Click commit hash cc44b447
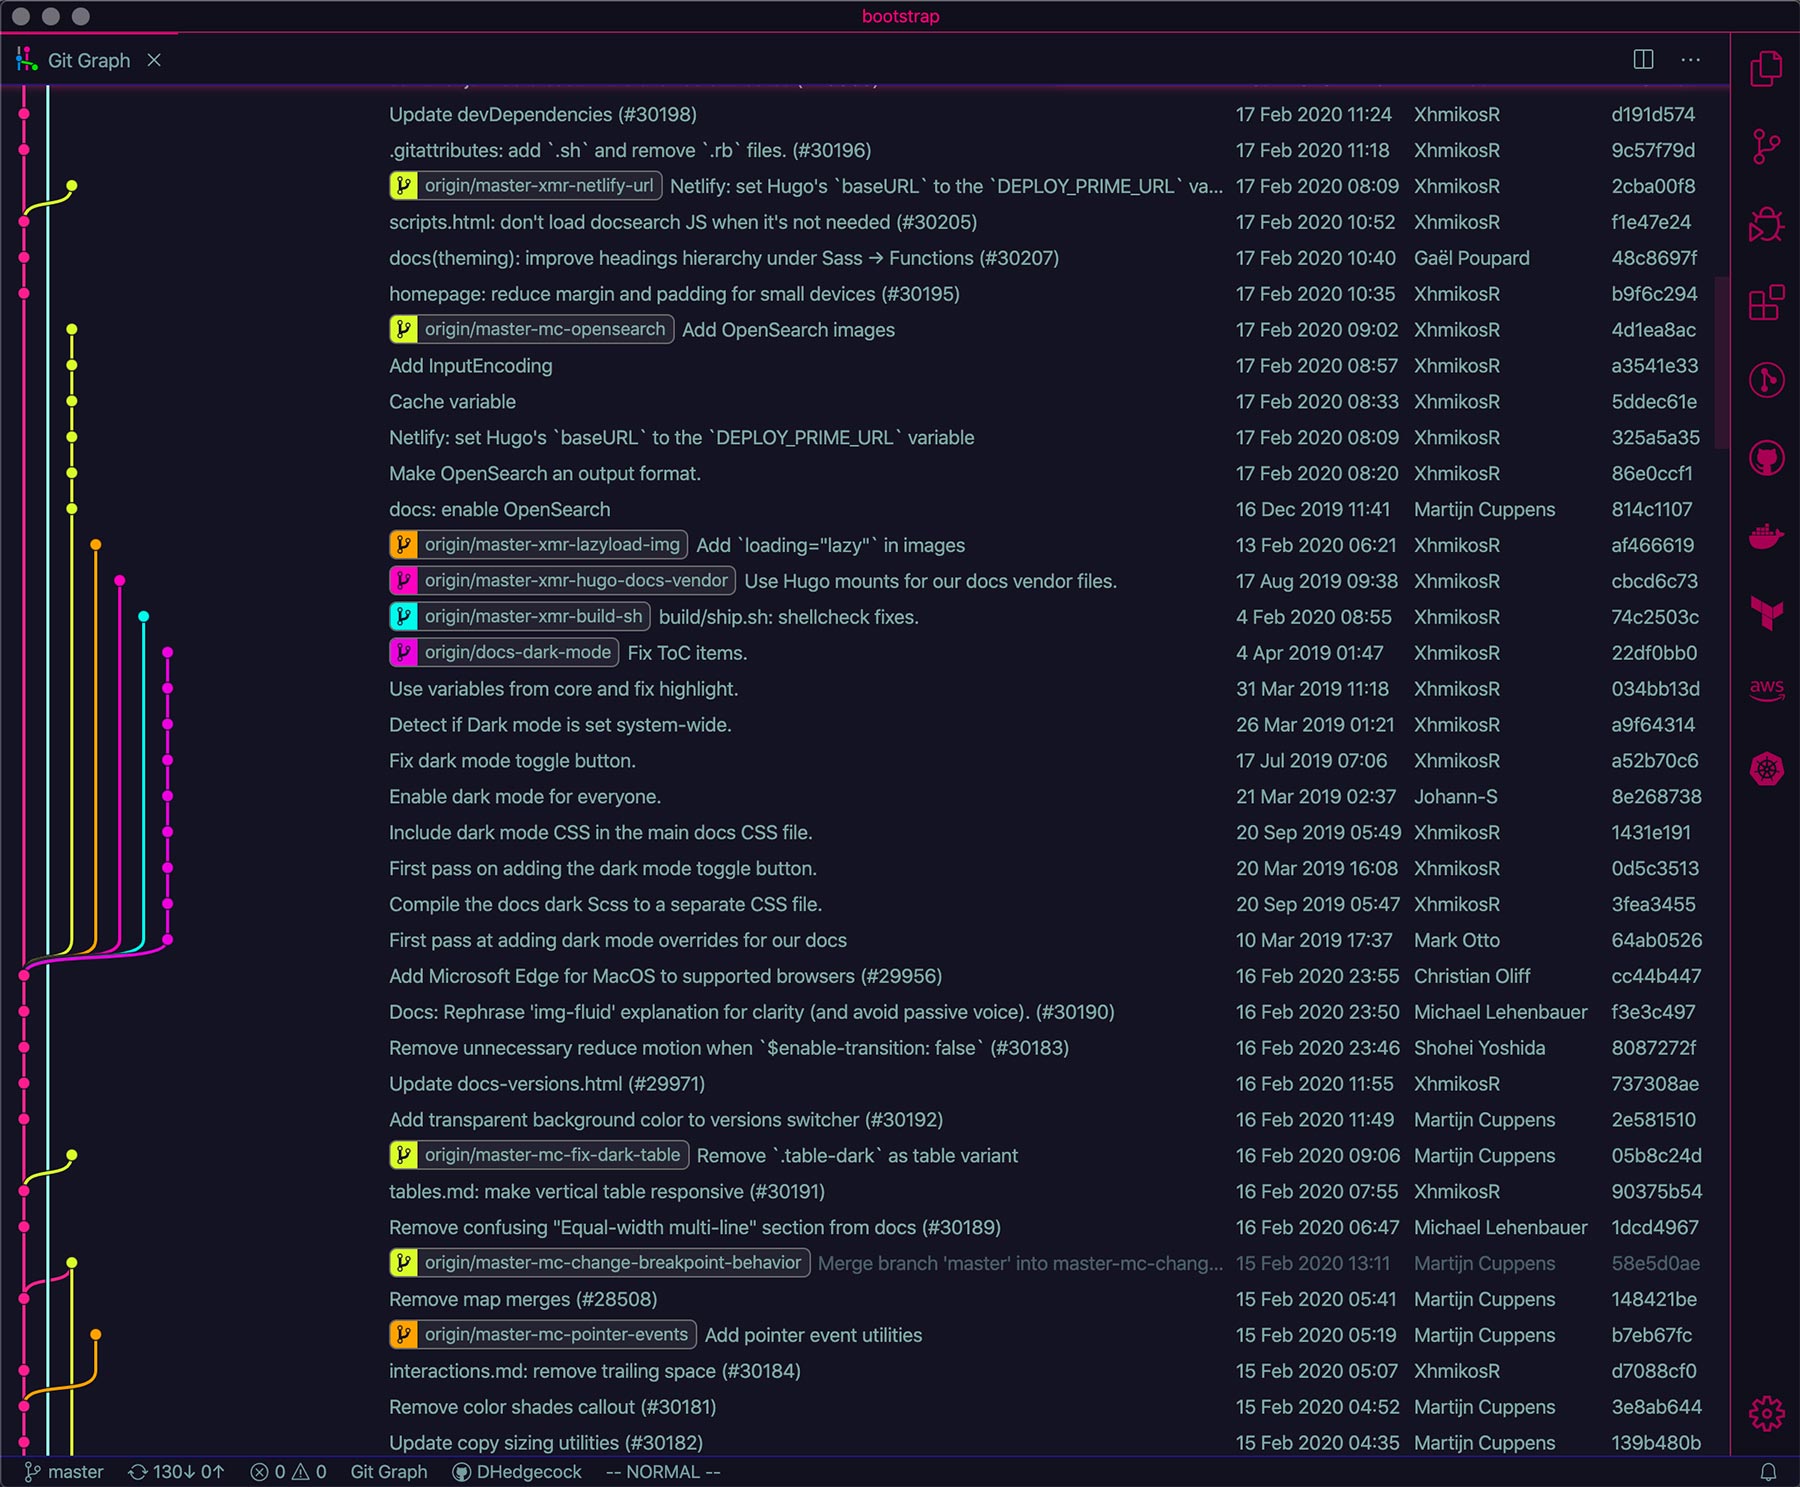 click(1656, 976)
